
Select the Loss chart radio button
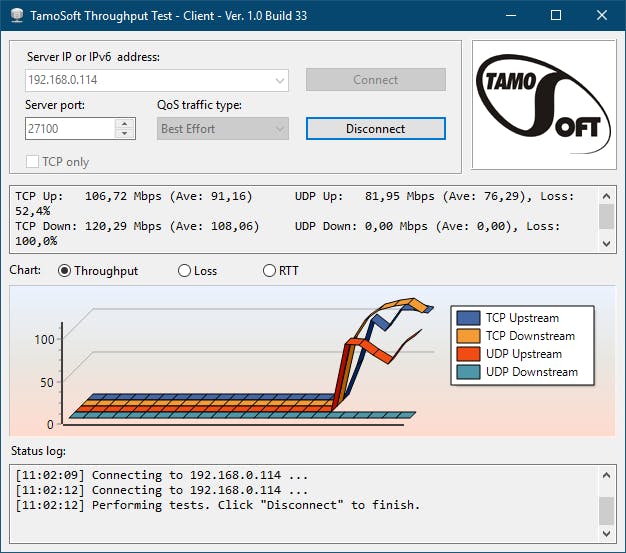(184, 271)
